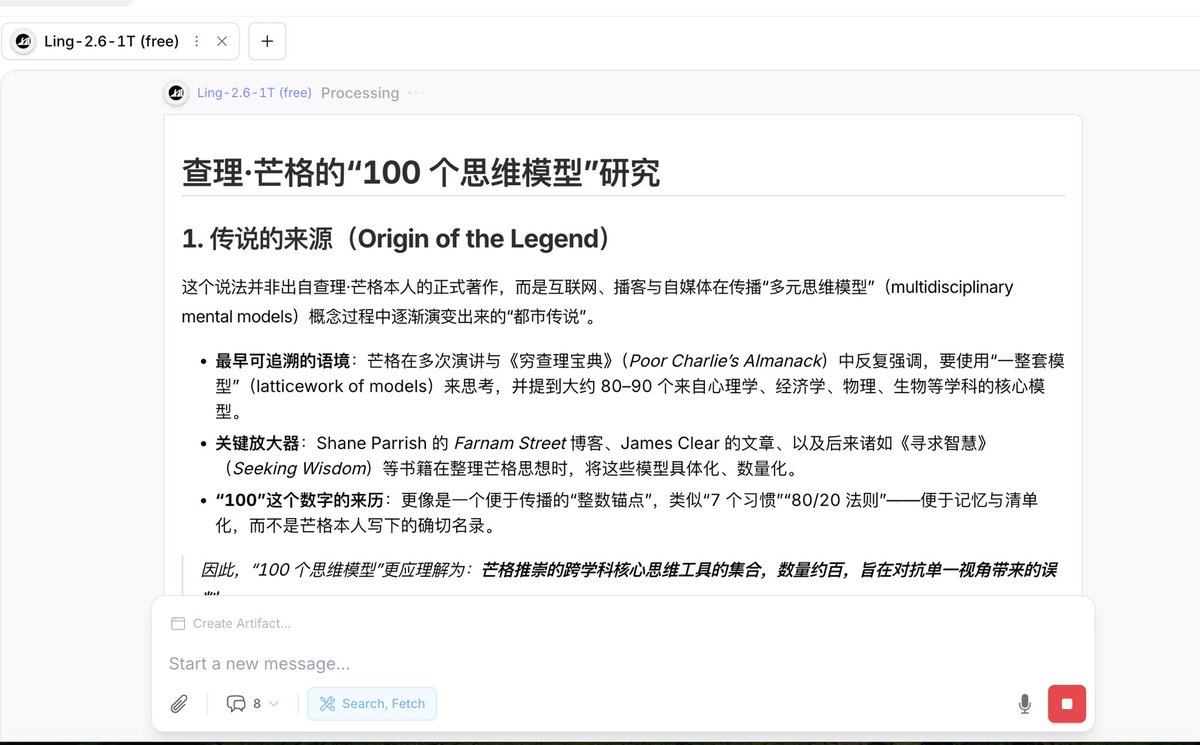
Task: Click bullet text 关键放大器
Action: 257,442
